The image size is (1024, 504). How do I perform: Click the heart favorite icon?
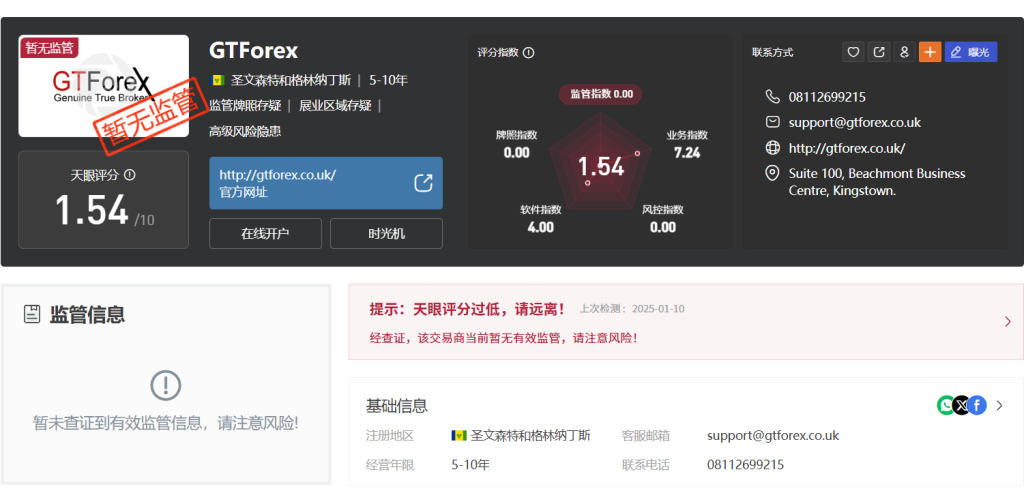[x=853, y=52]
